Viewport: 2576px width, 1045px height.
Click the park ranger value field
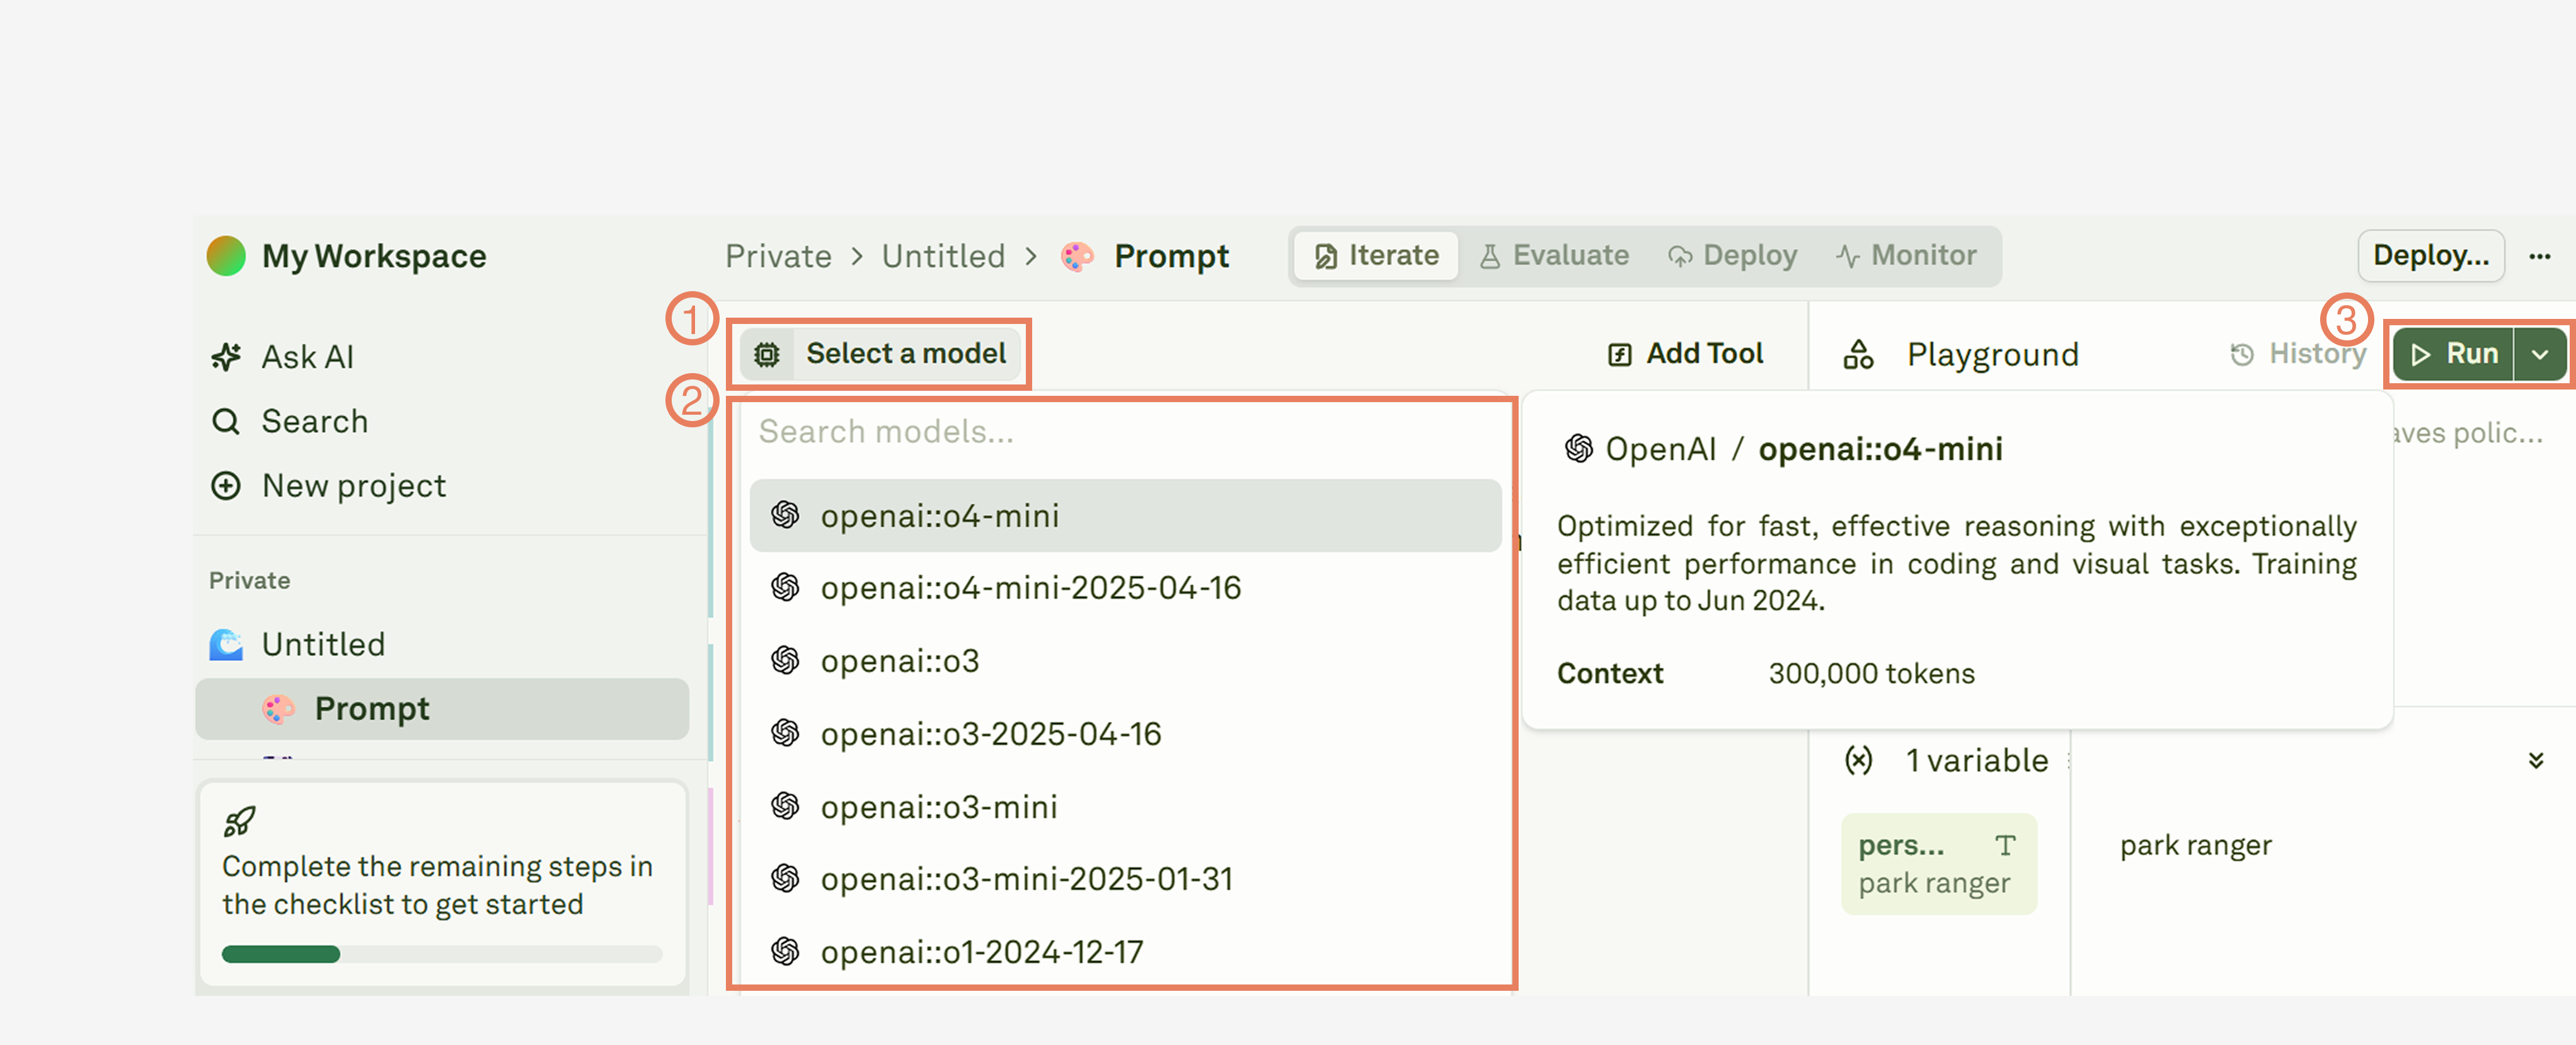tap(2196, 846)
